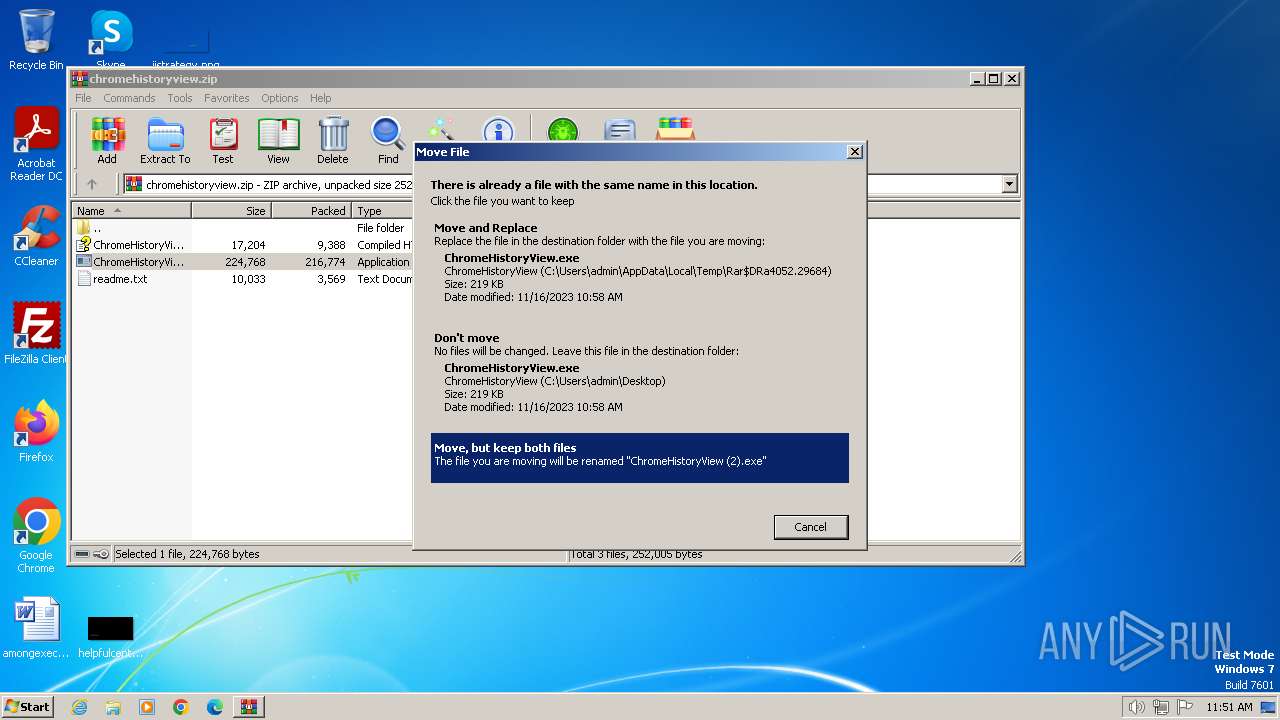The image size is (1280, 720).
Task: Open Chrome from the taskbar
Action: (x=181, y=707)
